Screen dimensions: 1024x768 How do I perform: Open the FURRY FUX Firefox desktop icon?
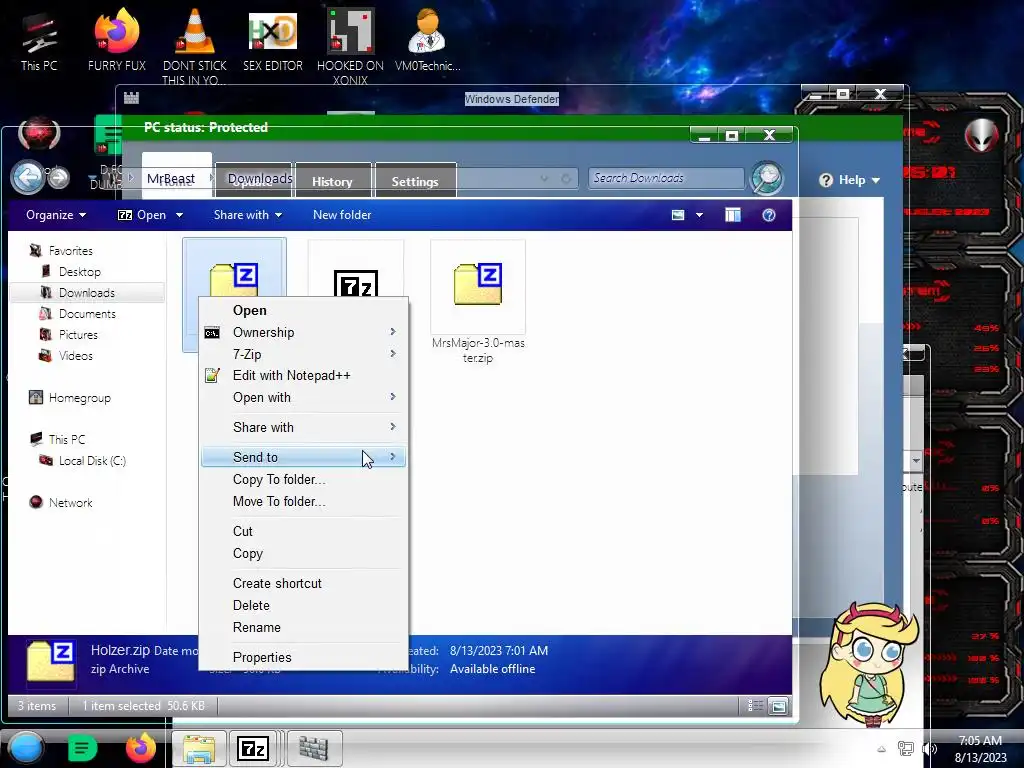coord(116,40)
